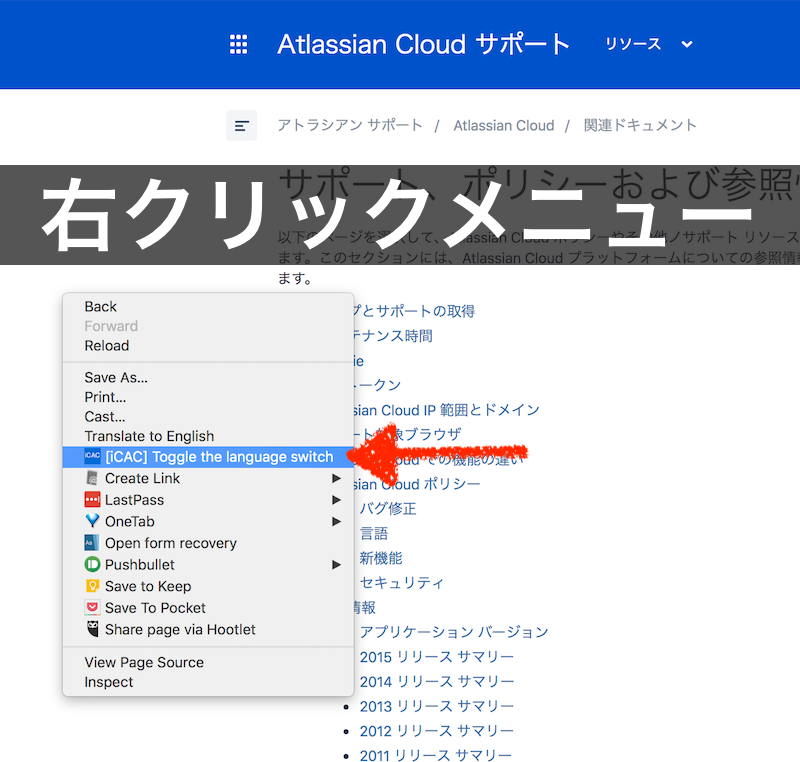800x762 pixels.
Task: Open the セキュリティ link
Action: (x=402, y=582)
